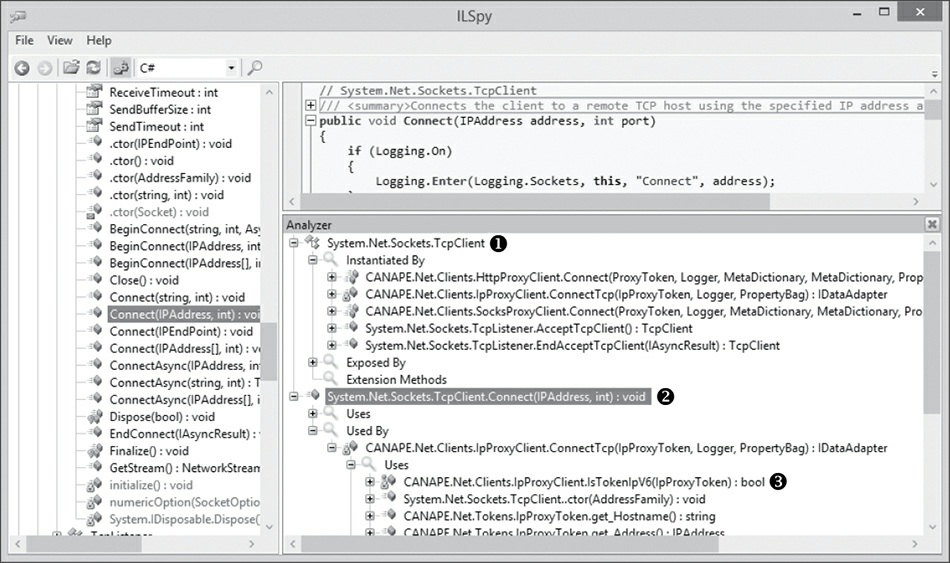Select numericOption(SocketOption...) method
Screen dimensions: 950x563
click(x=185, y=502)
